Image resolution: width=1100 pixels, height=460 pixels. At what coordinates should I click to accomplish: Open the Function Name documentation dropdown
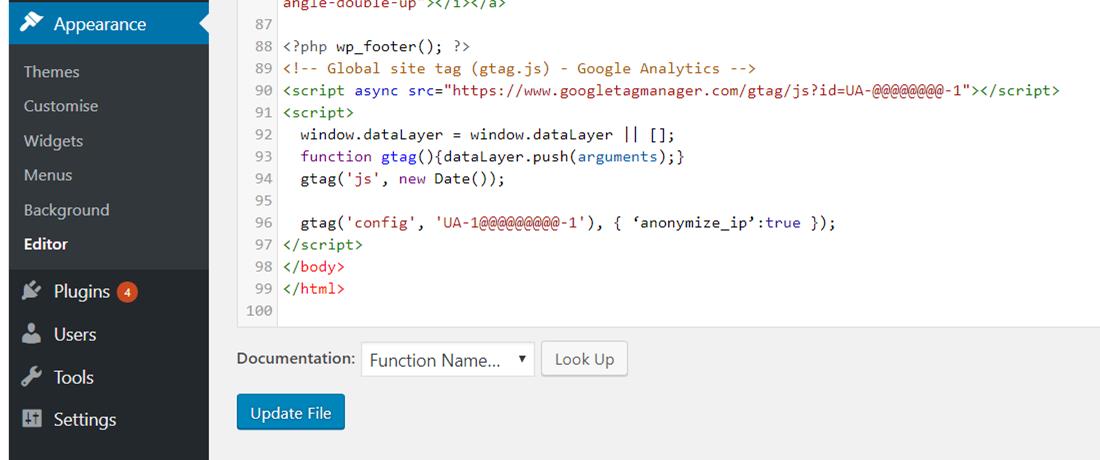pos(448,359)
